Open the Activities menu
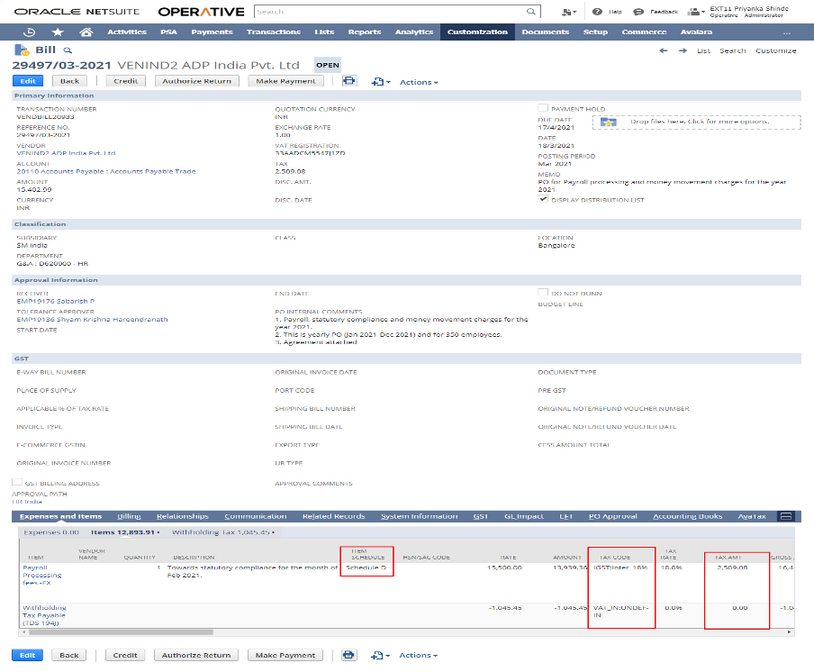Image resolution: width=814 pixels, height=672 pixels. click(x=127, y=32)
